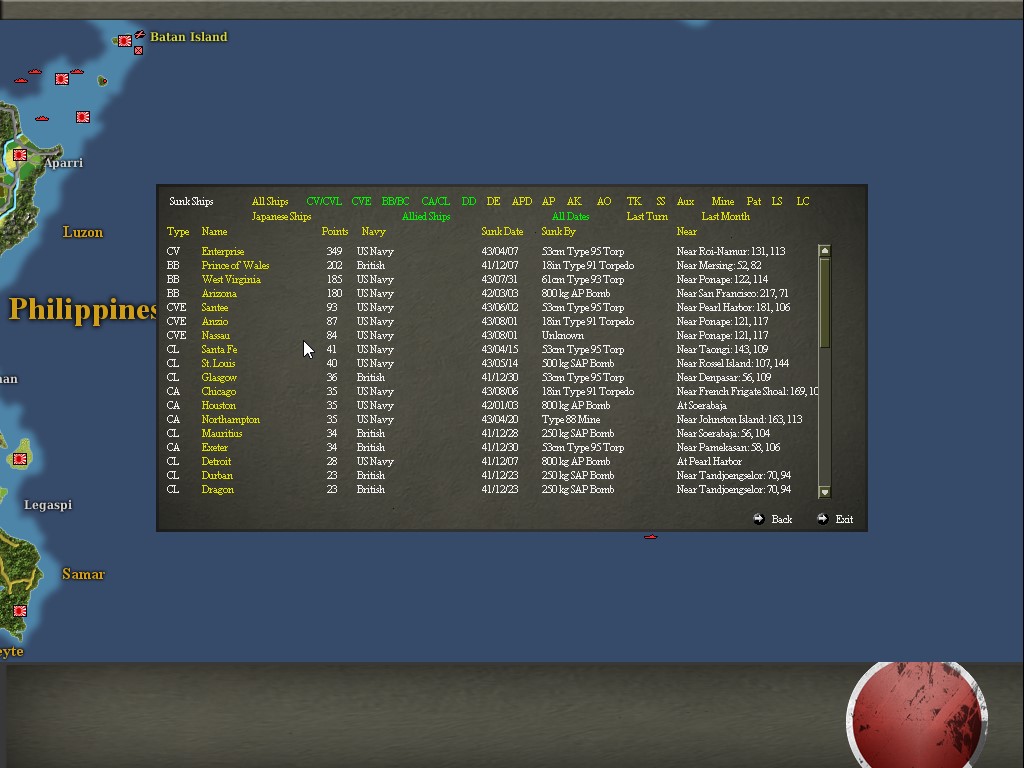Open the Houston ship entry
Screen dimensions: 1024x768
coord(218,406)
